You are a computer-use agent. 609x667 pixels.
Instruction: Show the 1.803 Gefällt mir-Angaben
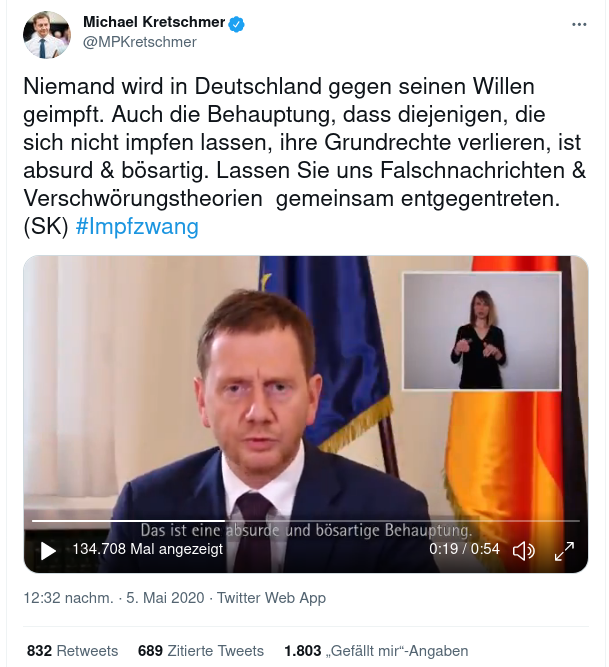pyautogui.click(x=376, y=650)
